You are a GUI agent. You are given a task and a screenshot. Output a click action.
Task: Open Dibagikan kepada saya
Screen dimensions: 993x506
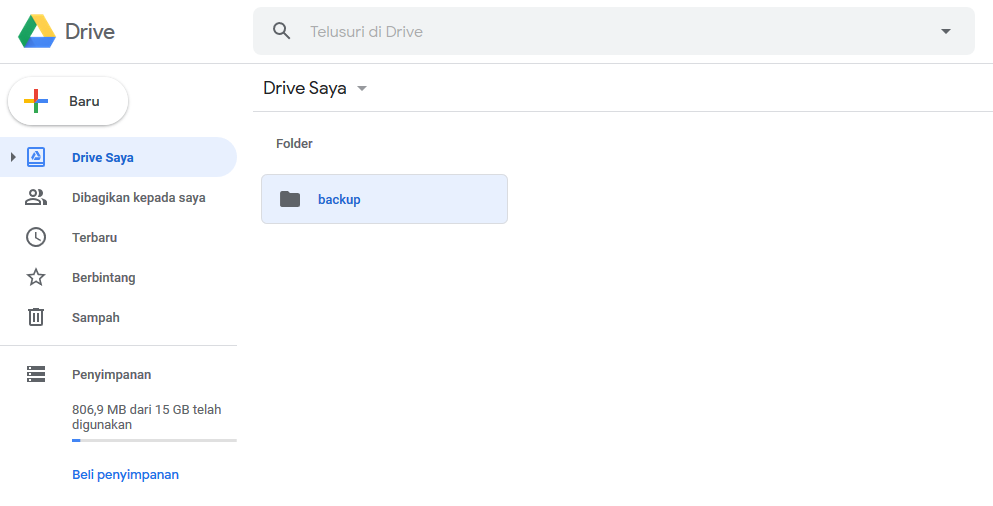click(x=139, y=198)
